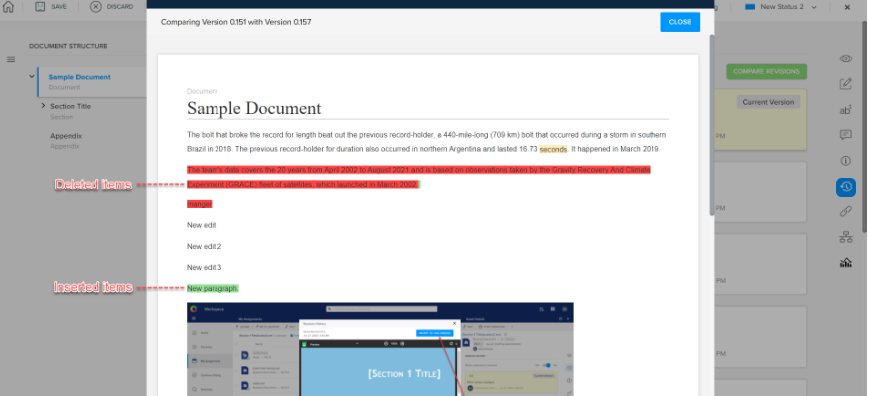
Task: Click 'Comparing Version 0.151 with Version 0.157' title
Action: [x=236, y=22]
